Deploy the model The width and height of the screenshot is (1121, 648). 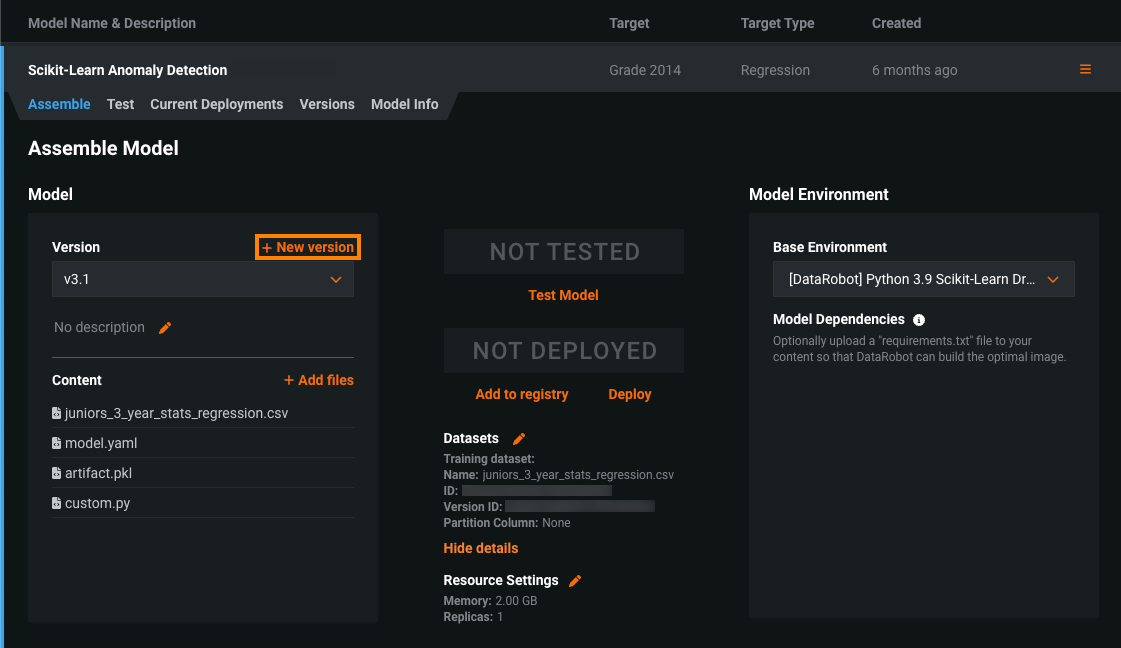click(x=629, y=394)
